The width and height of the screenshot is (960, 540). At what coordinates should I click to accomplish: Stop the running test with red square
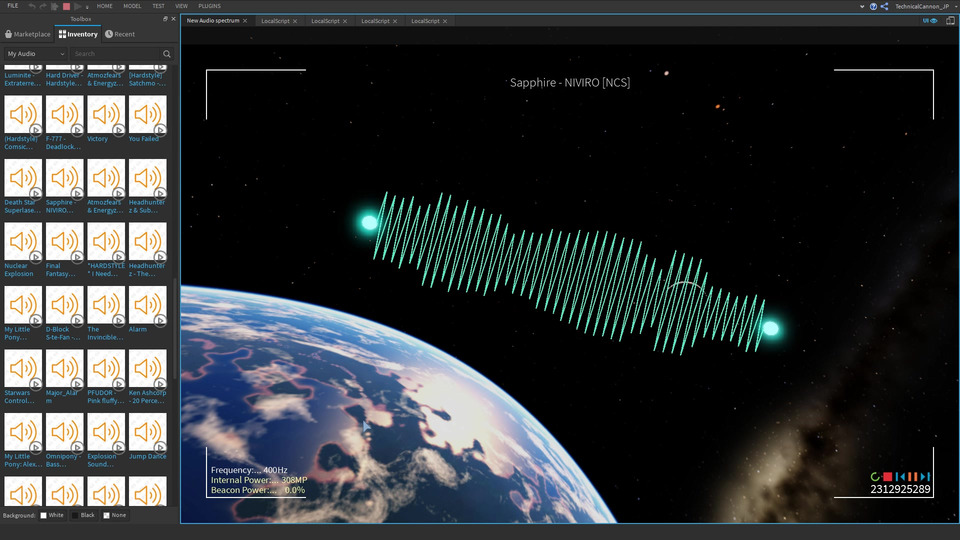click(x=66, y=7)
